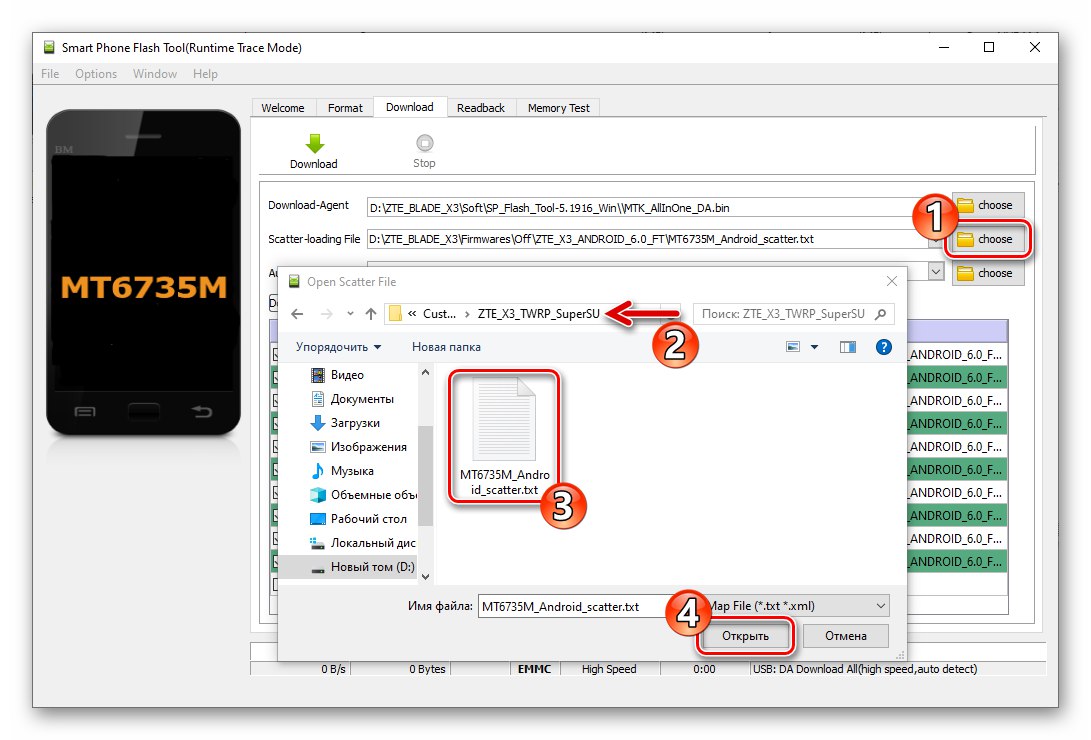Click the Cust... breadcrumb segment
Screen dimensions: 1091x740
click(x=439, y=314)
